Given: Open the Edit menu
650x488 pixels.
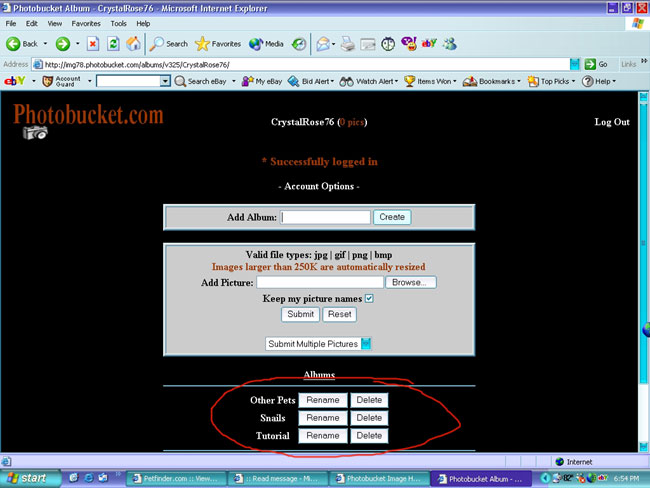Looking at the screenshot, I should [x=32, y=24].
